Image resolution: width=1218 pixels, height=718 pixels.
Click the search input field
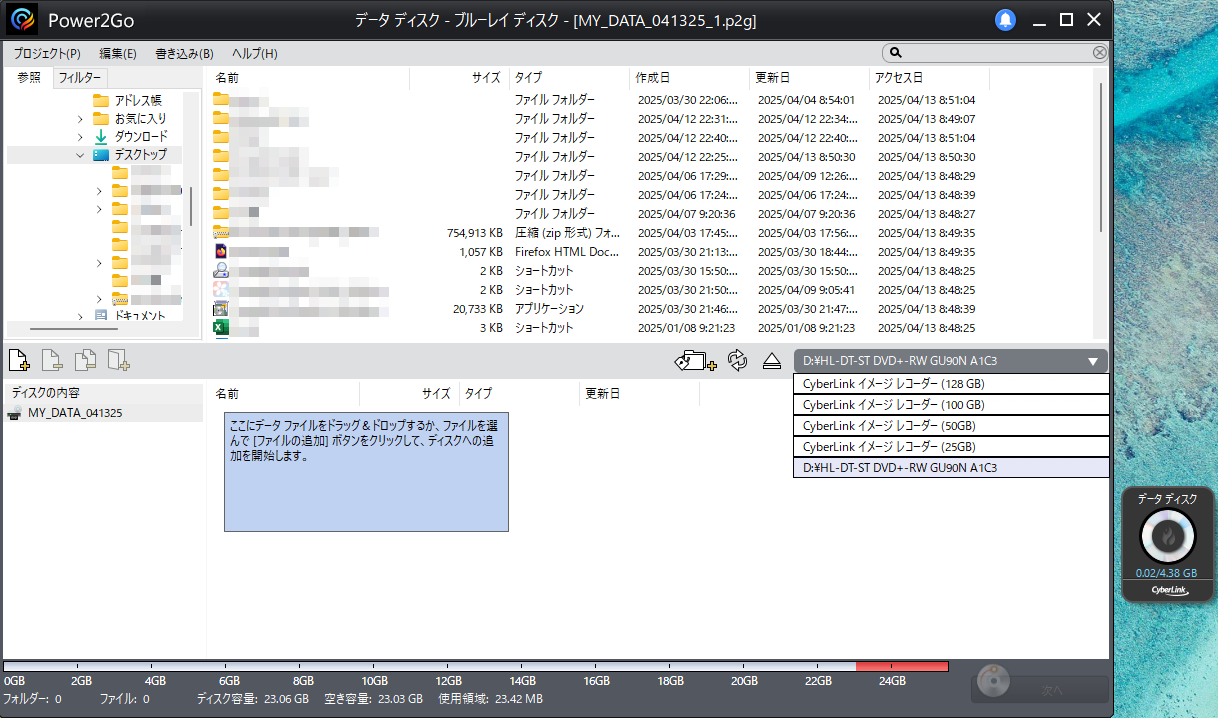click(996, 53)
